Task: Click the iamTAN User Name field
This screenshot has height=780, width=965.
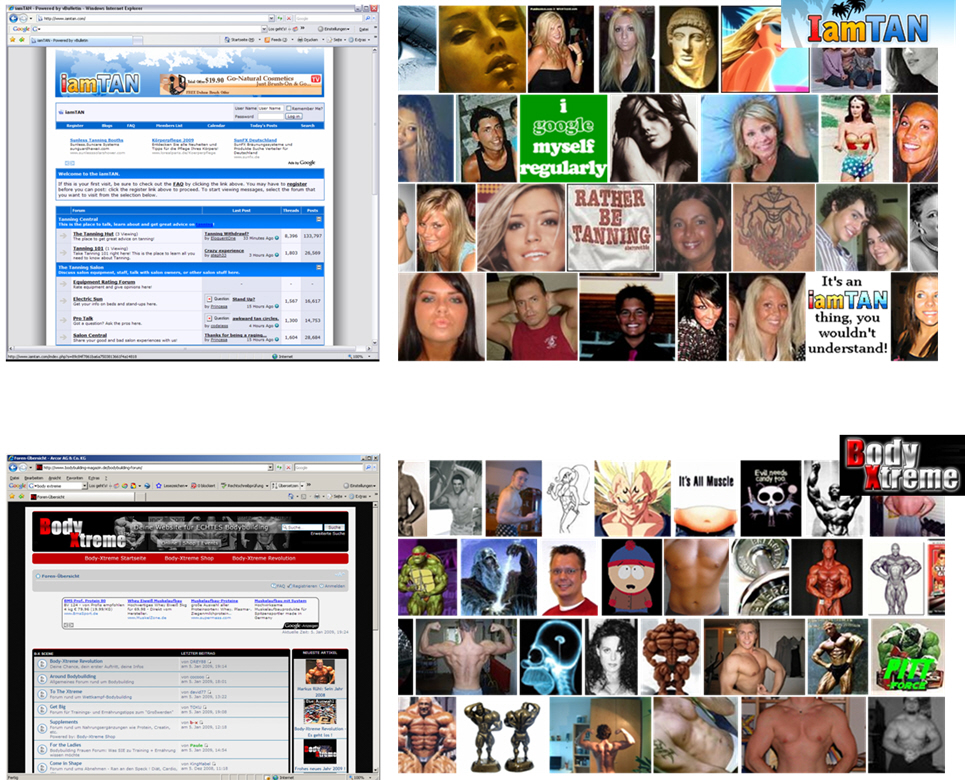Action: tap(270, 108)
